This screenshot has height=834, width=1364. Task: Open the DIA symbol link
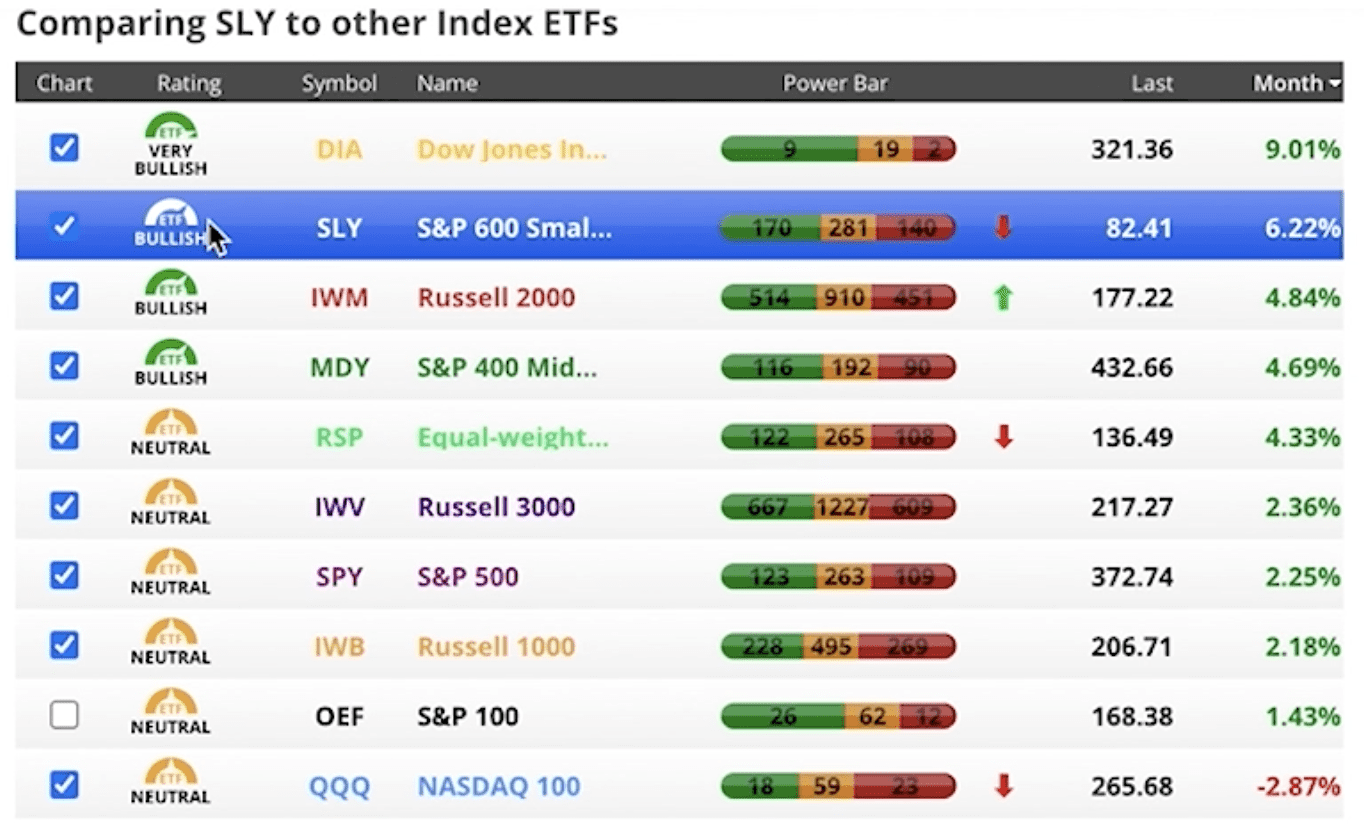click(x=339, y=150)
